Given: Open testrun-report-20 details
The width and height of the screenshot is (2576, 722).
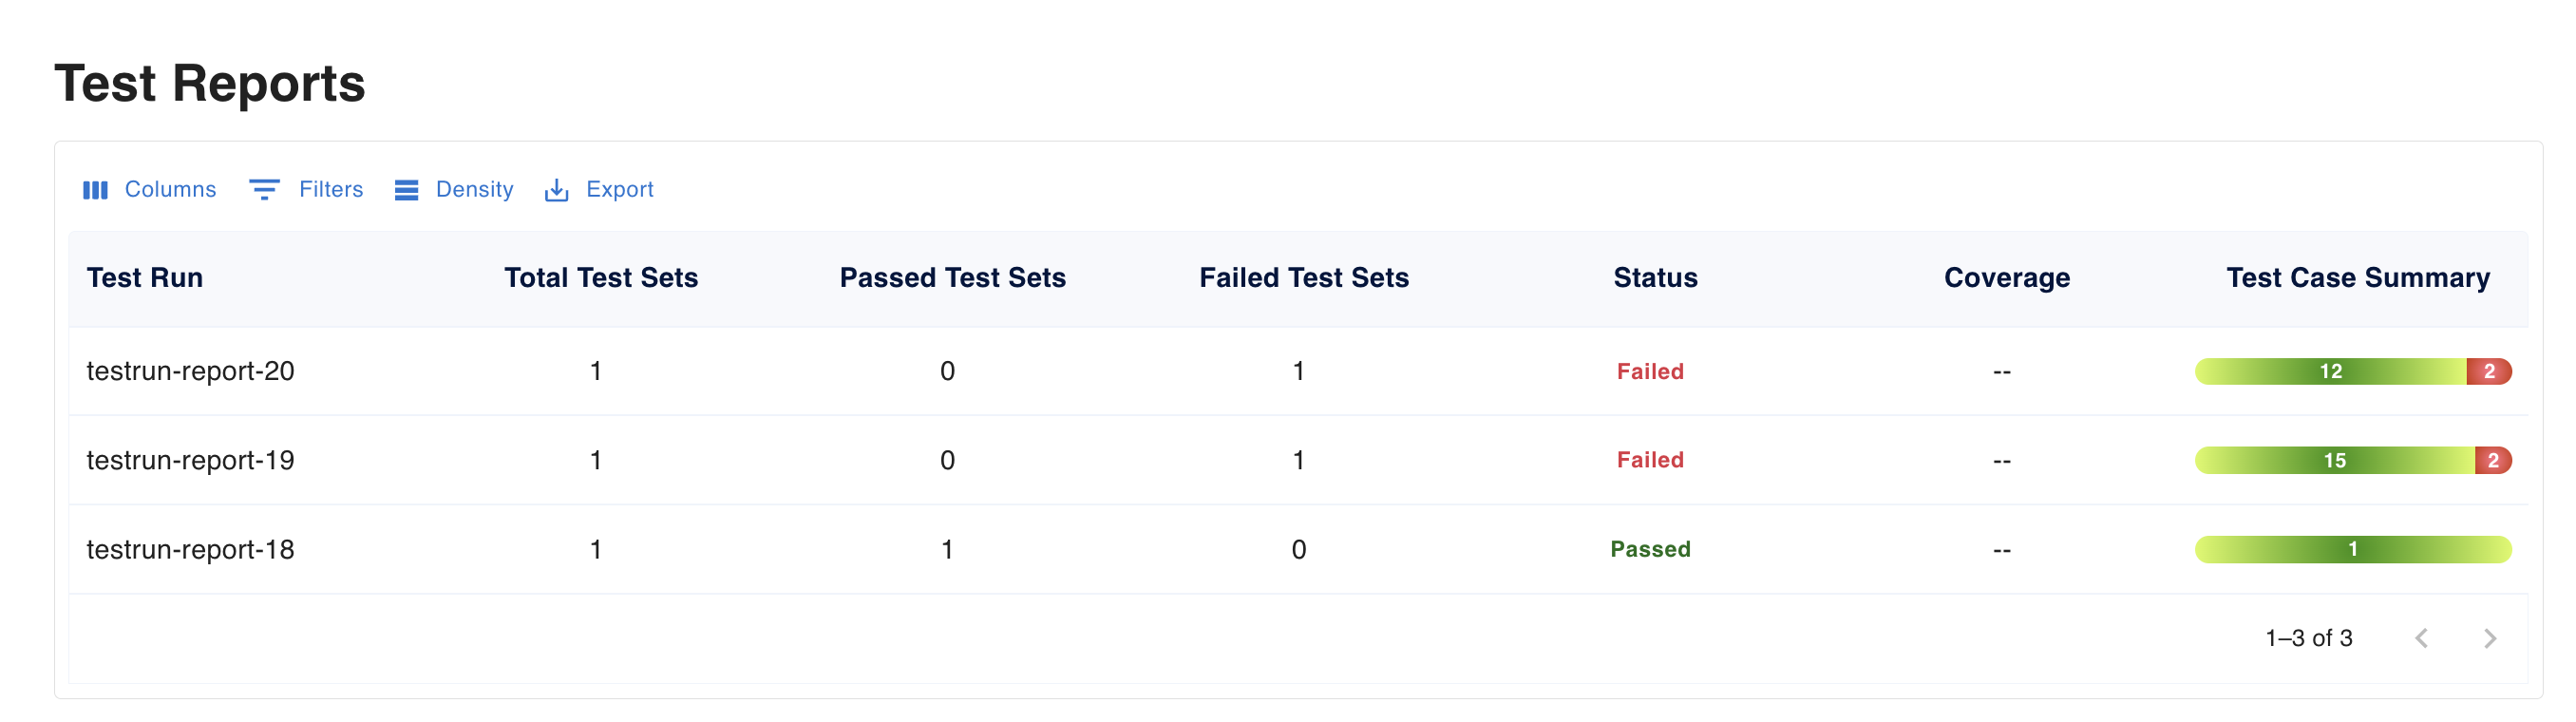Looking at the screenshot, I should (x=190, y=371).
